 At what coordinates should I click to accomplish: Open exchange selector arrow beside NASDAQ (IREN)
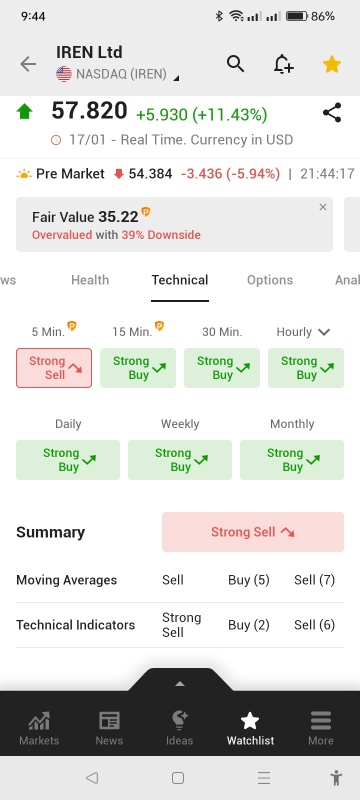tap(176, 78)
